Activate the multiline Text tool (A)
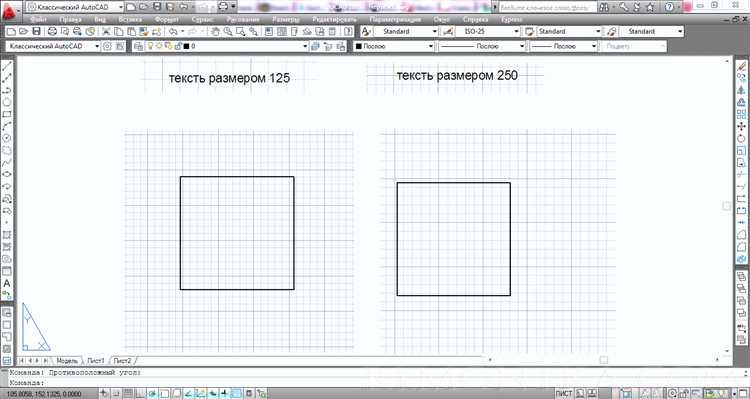Image resolution: width=750 pixels, height=399 pixels. tap(7, 283)
